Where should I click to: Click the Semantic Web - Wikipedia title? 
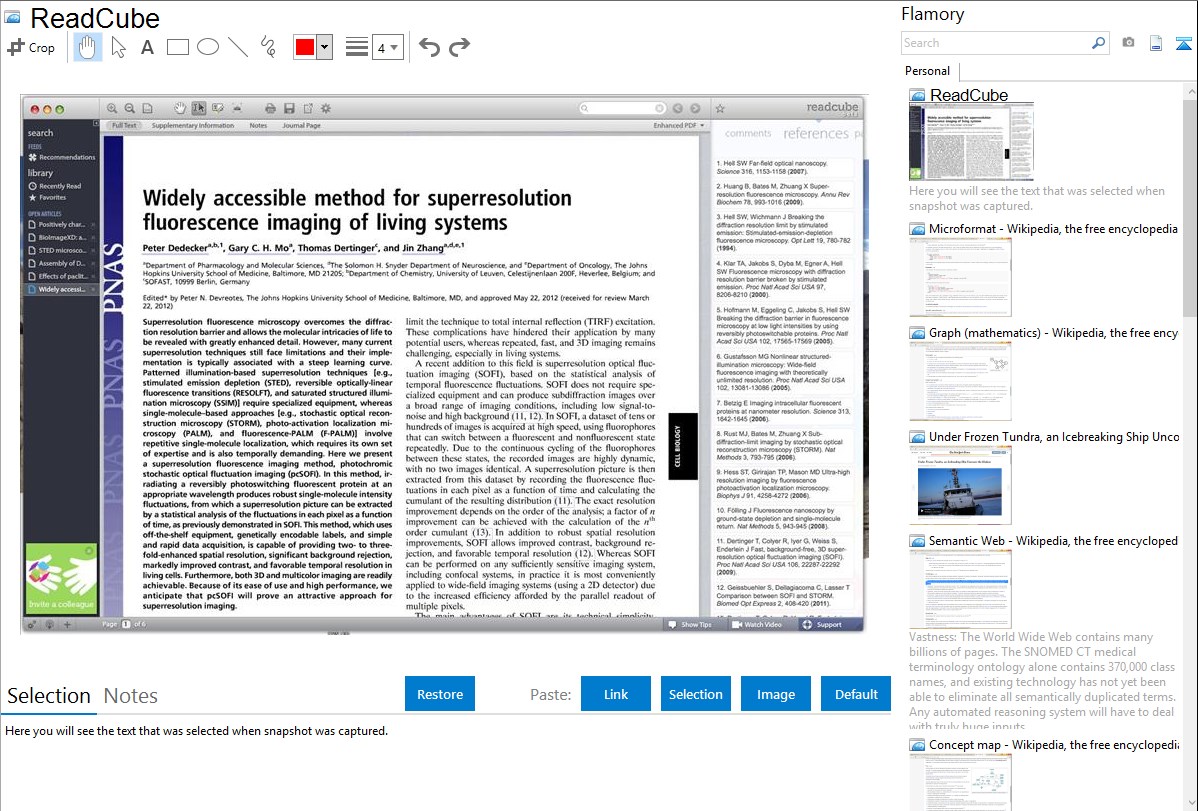point(1053,540)
